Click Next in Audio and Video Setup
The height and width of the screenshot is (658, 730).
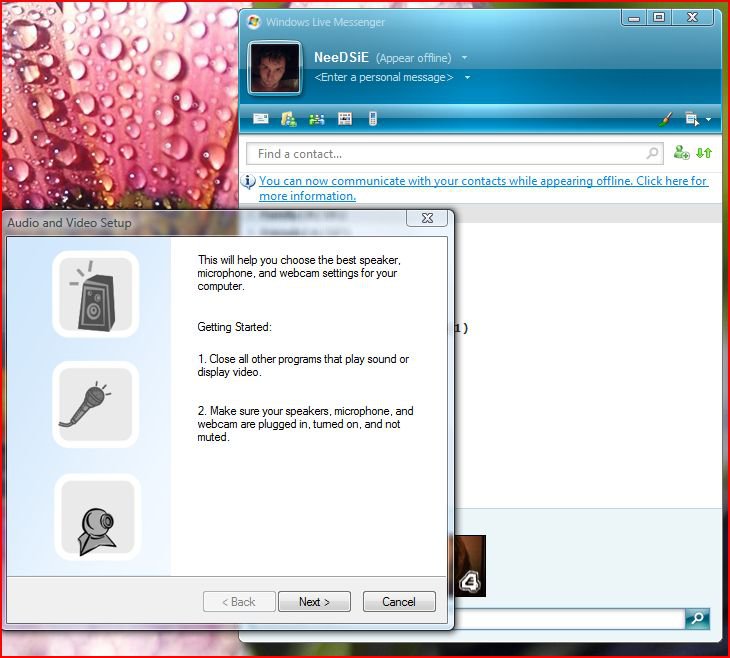(314, 602)
